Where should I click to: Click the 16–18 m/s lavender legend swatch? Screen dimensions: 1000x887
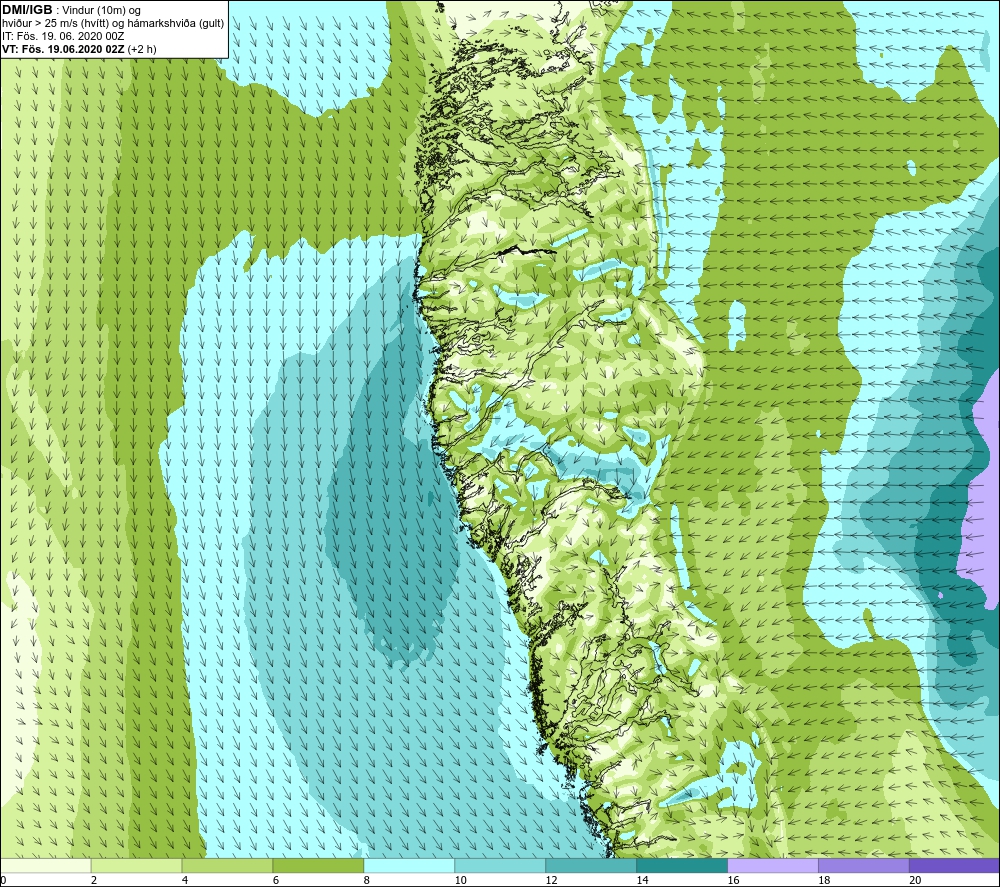coord(773,865)
